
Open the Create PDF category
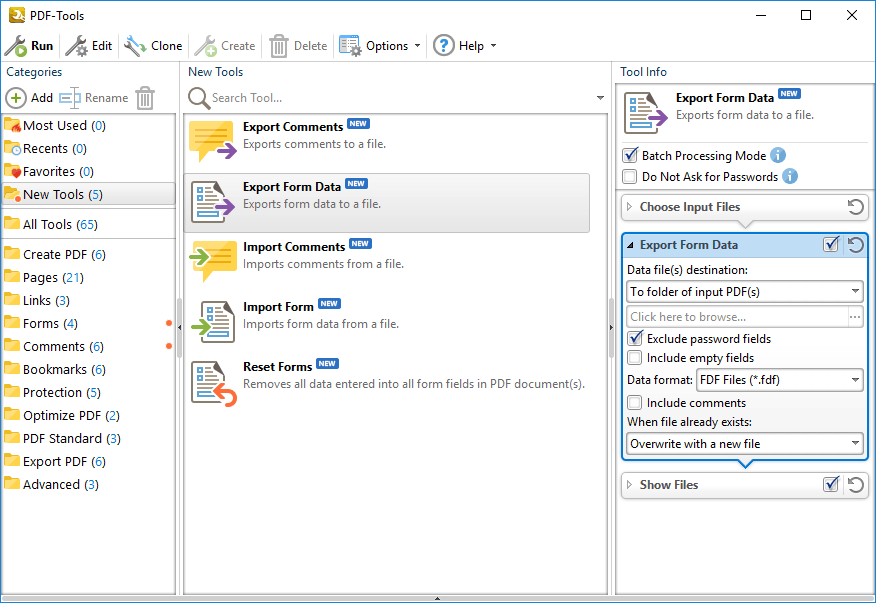click(x=88, y=254)
